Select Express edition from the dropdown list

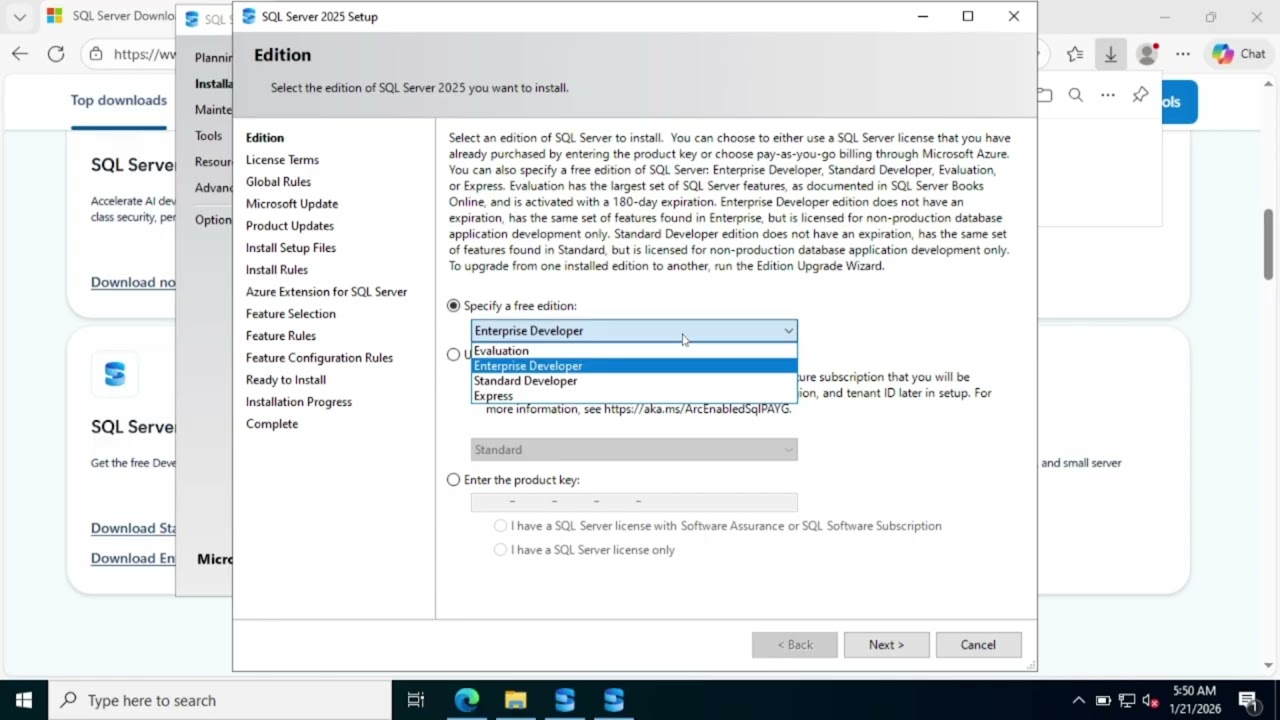click(x=634, y=396)
